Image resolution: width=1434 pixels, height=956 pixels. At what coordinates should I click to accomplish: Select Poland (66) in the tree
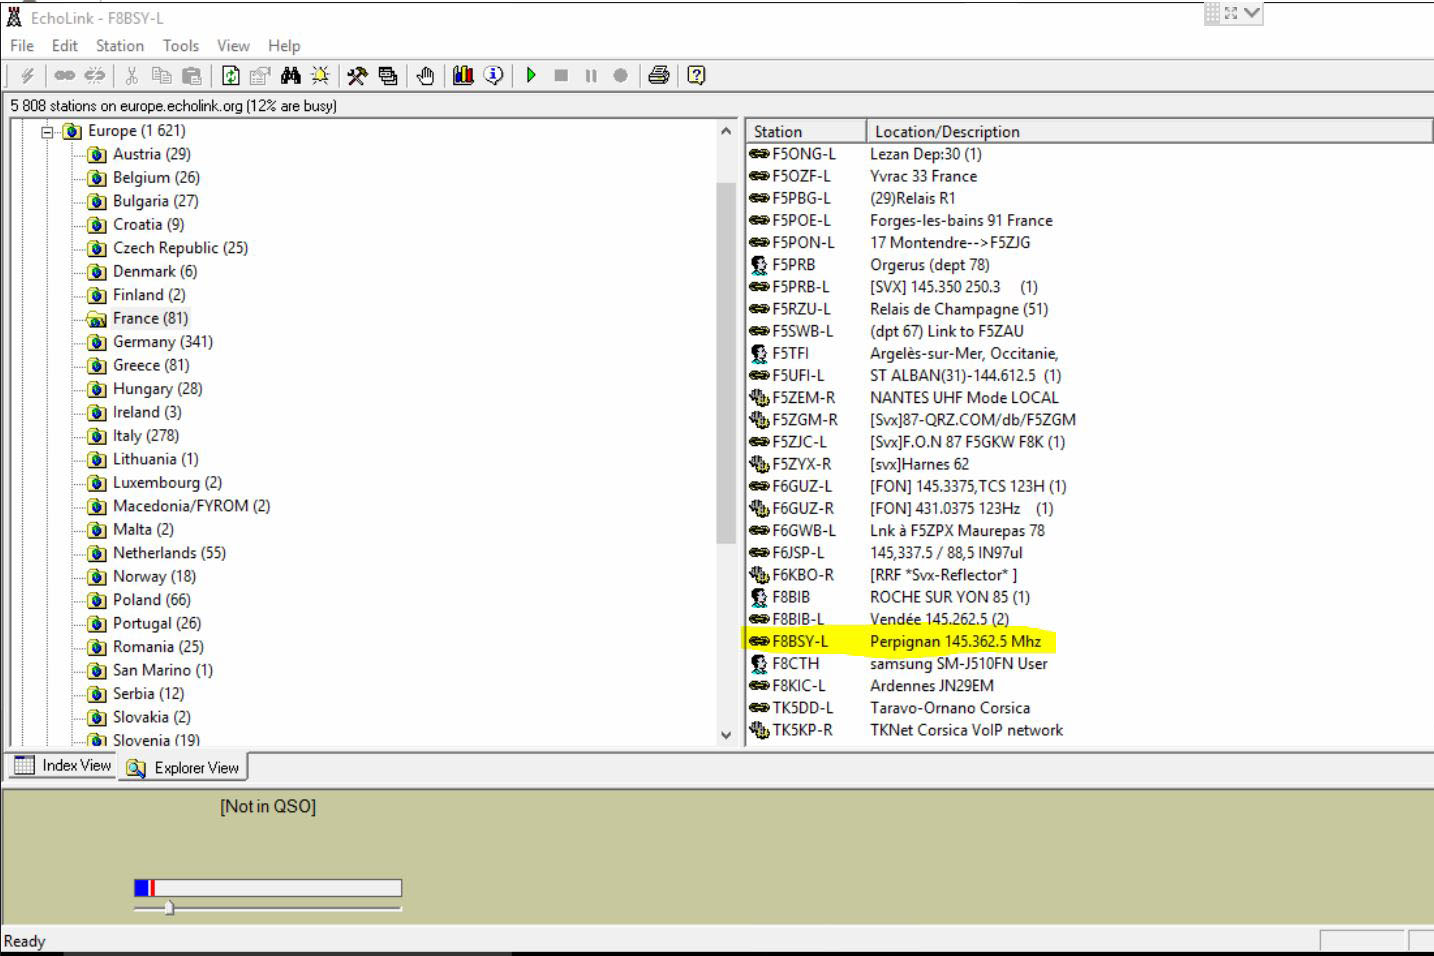pos(151,600)
